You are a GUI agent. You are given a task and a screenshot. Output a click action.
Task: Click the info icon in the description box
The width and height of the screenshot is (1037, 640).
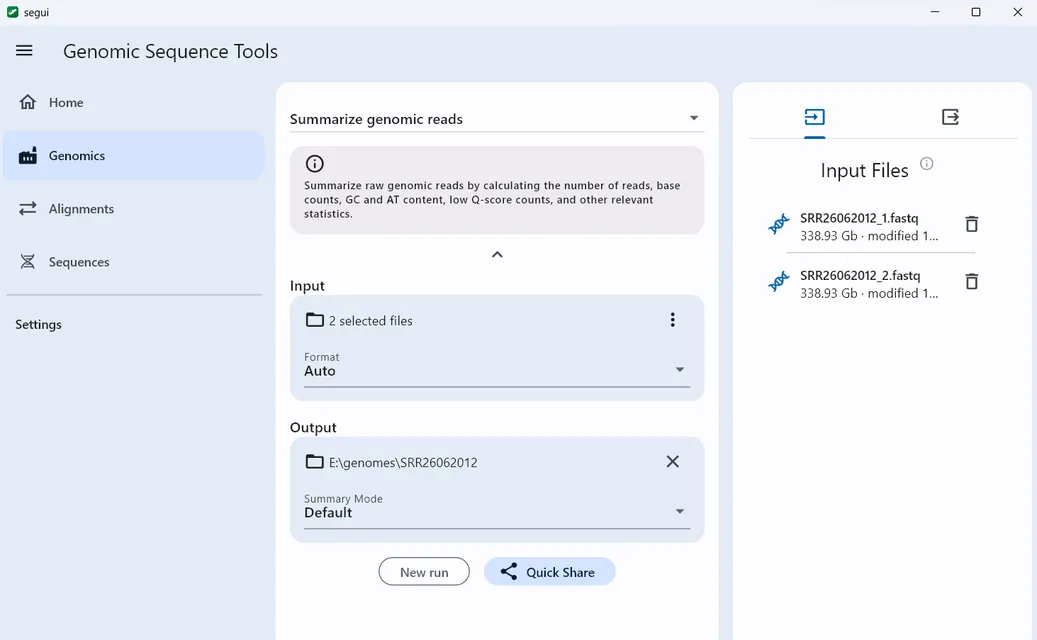point(315,163)
